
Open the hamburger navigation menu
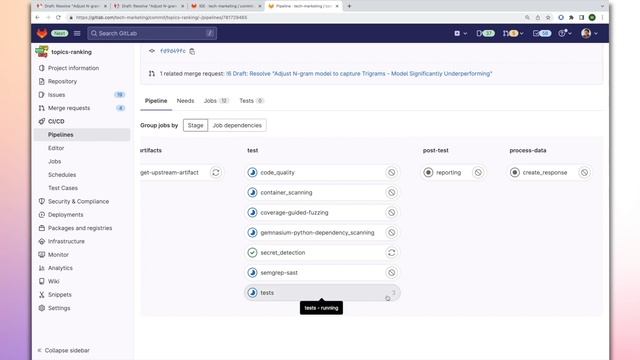click(x=77, y=33)
